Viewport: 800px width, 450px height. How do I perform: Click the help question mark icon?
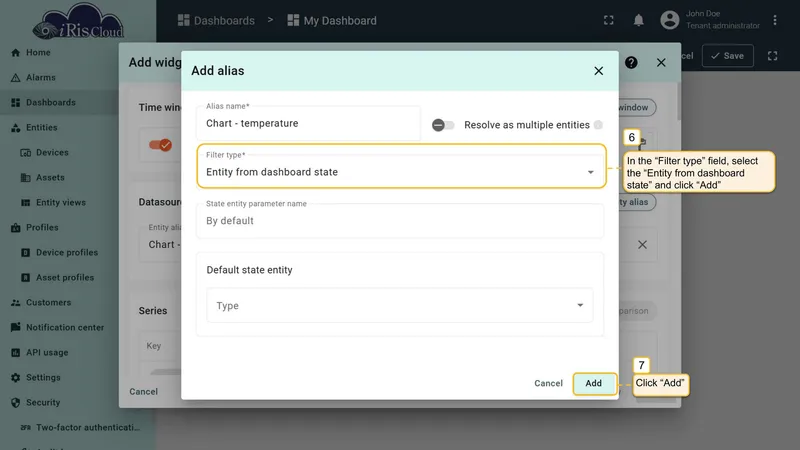click(631, 62)
